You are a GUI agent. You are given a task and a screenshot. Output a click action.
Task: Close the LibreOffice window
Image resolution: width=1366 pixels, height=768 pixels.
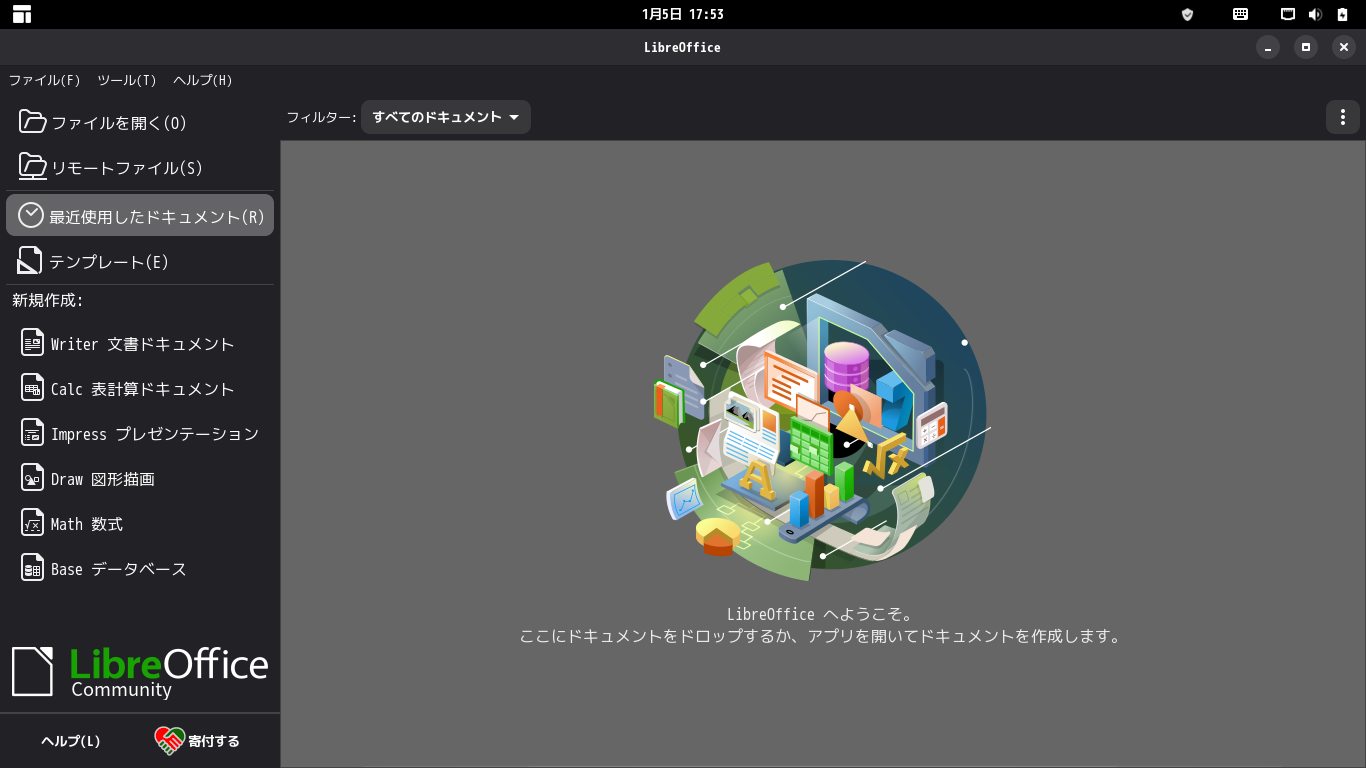click(1344, 47)
